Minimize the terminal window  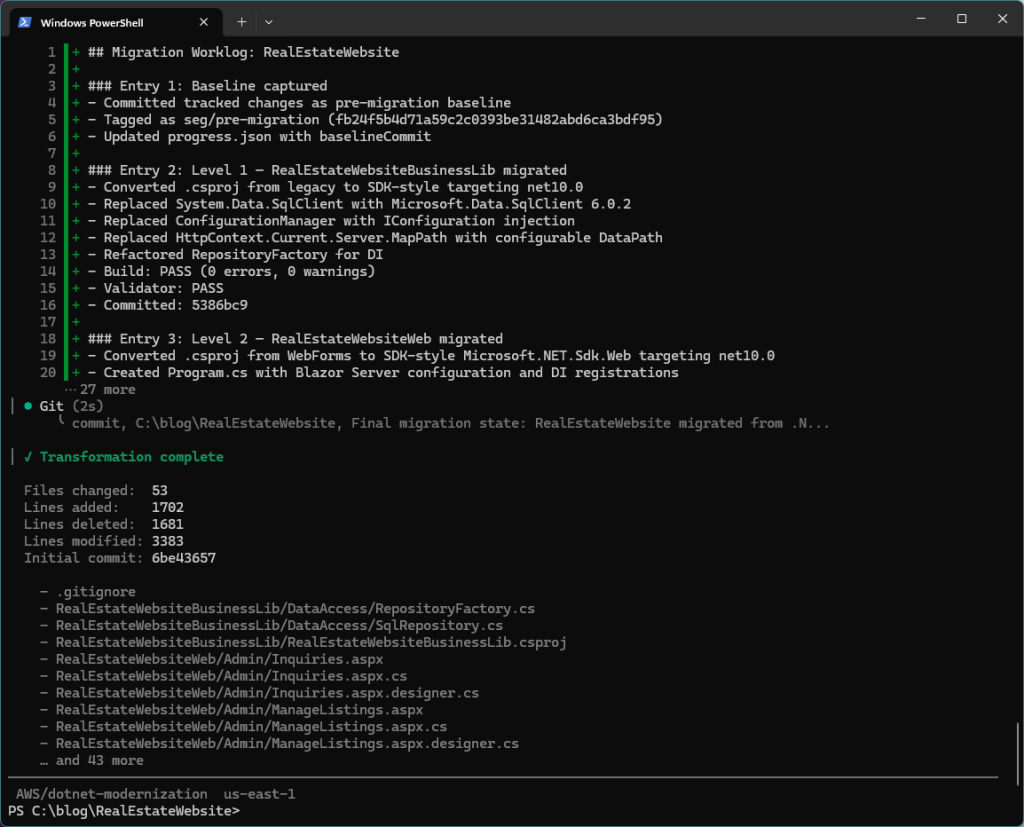pyautogui.click(x=921, y=19)
